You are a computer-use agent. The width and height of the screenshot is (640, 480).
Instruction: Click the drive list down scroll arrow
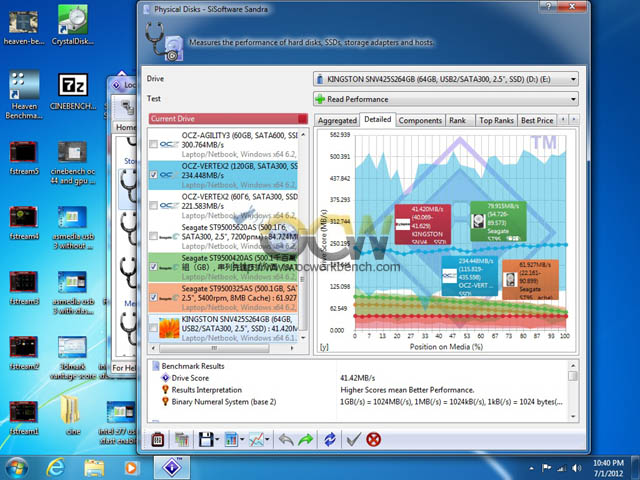(x=303, y=338)
